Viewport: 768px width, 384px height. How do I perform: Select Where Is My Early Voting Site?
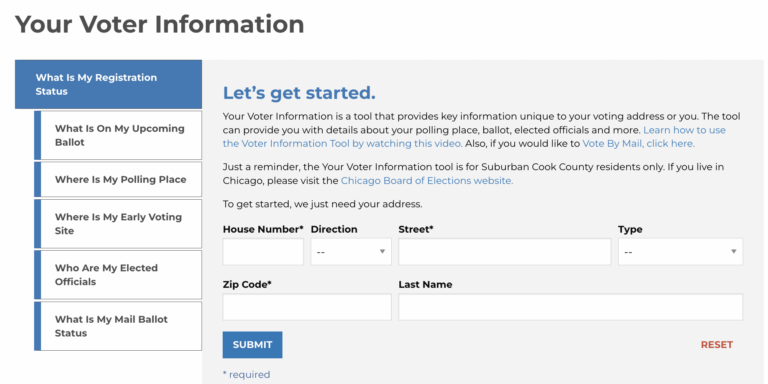tap(118, 224)
